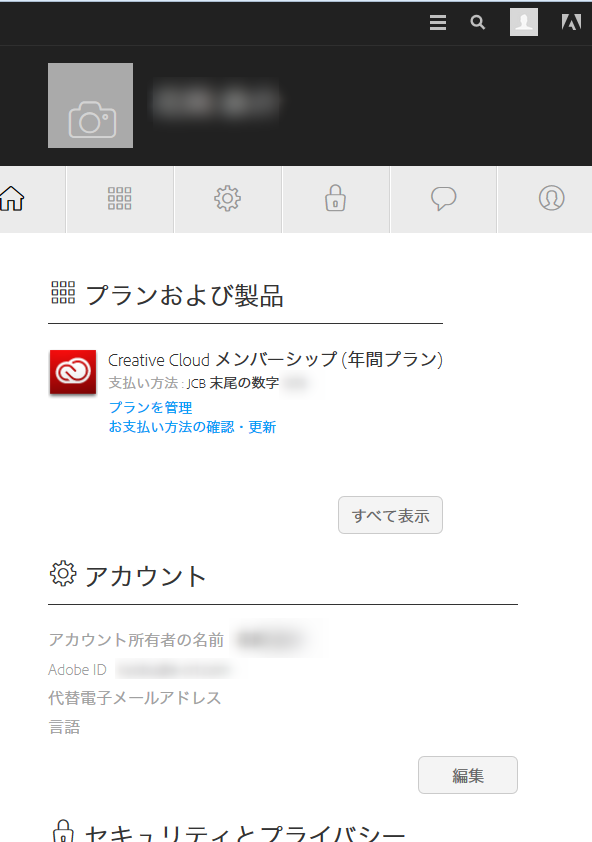The height and width of the screenshot is (842, 592).
Task: Switch to the account gear tab
Action: tap(227, 199)
